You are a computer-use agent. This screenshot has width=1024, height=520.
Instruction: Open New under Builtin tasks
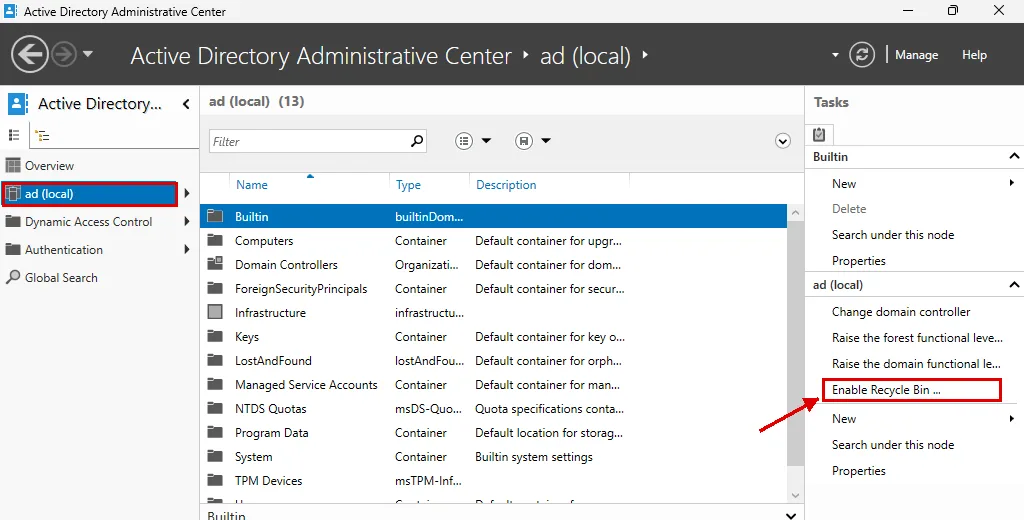[x=844, y=184]
